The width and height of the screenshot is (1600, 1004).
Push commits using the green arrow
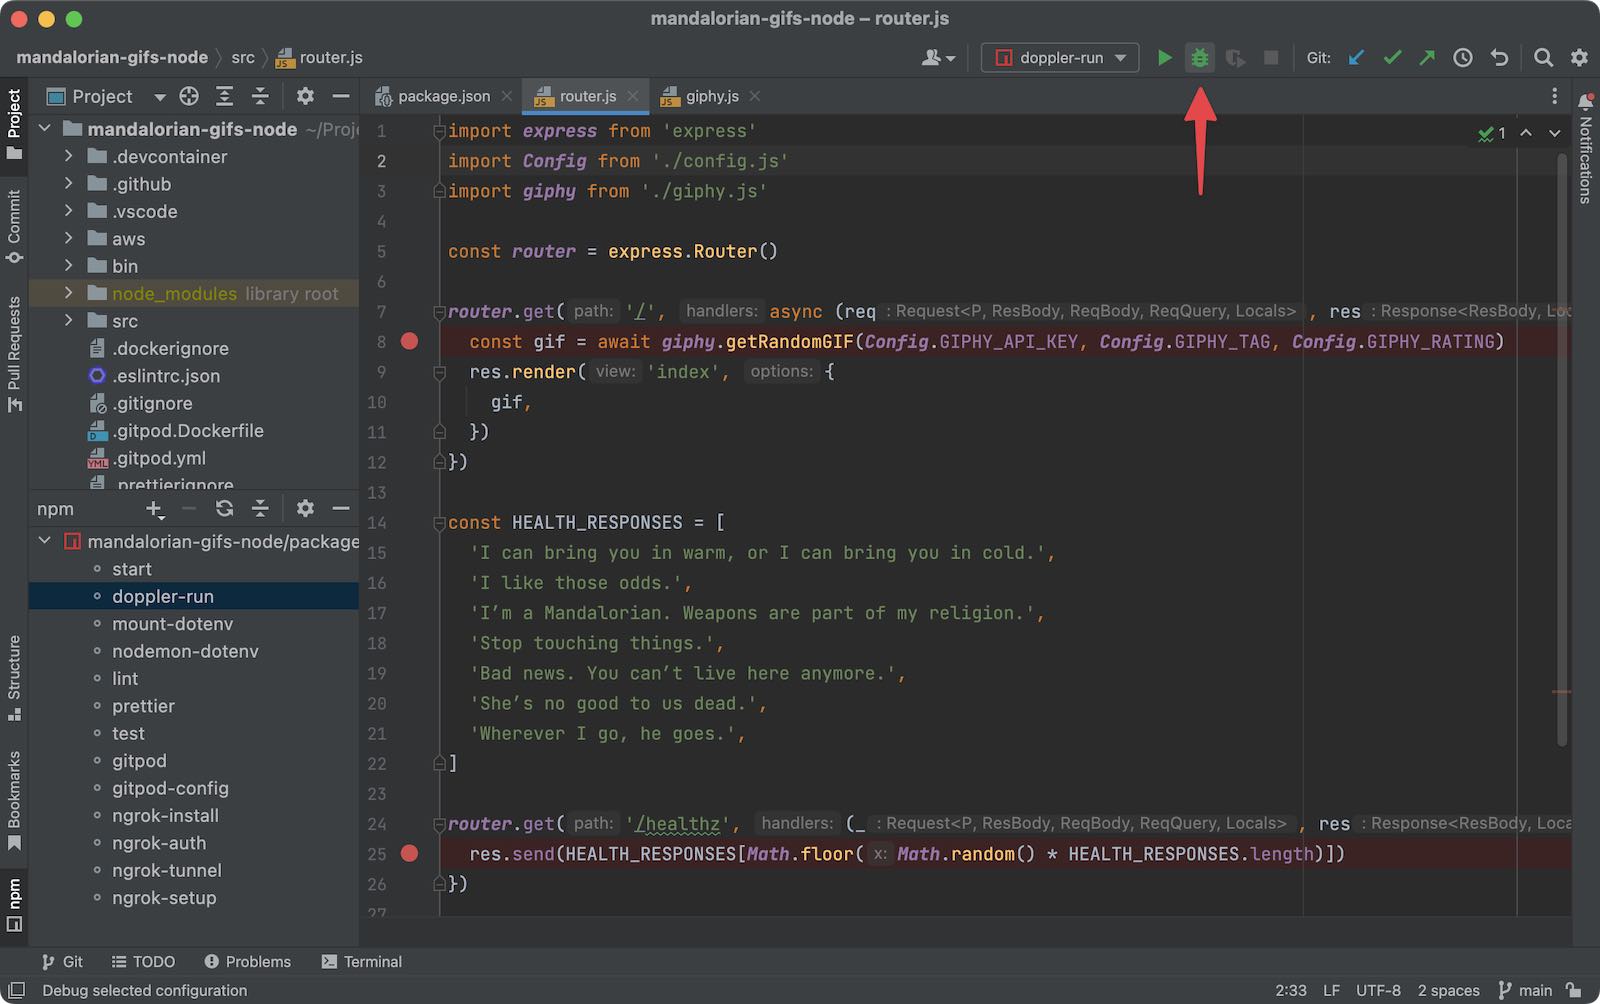coord(1427,58)
